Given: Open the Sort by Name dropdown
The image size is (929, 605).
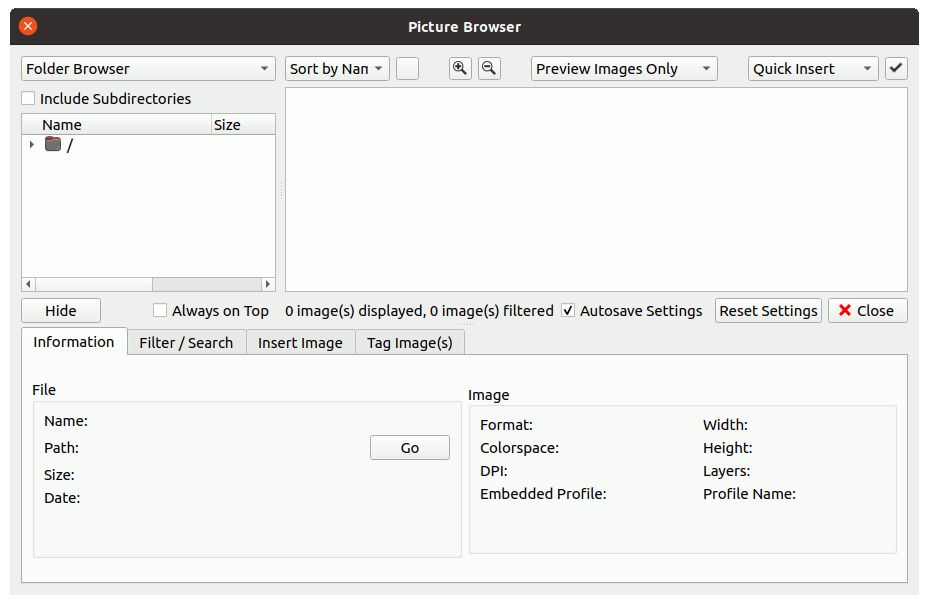Looking at the screenshot, I should point(337,69).
